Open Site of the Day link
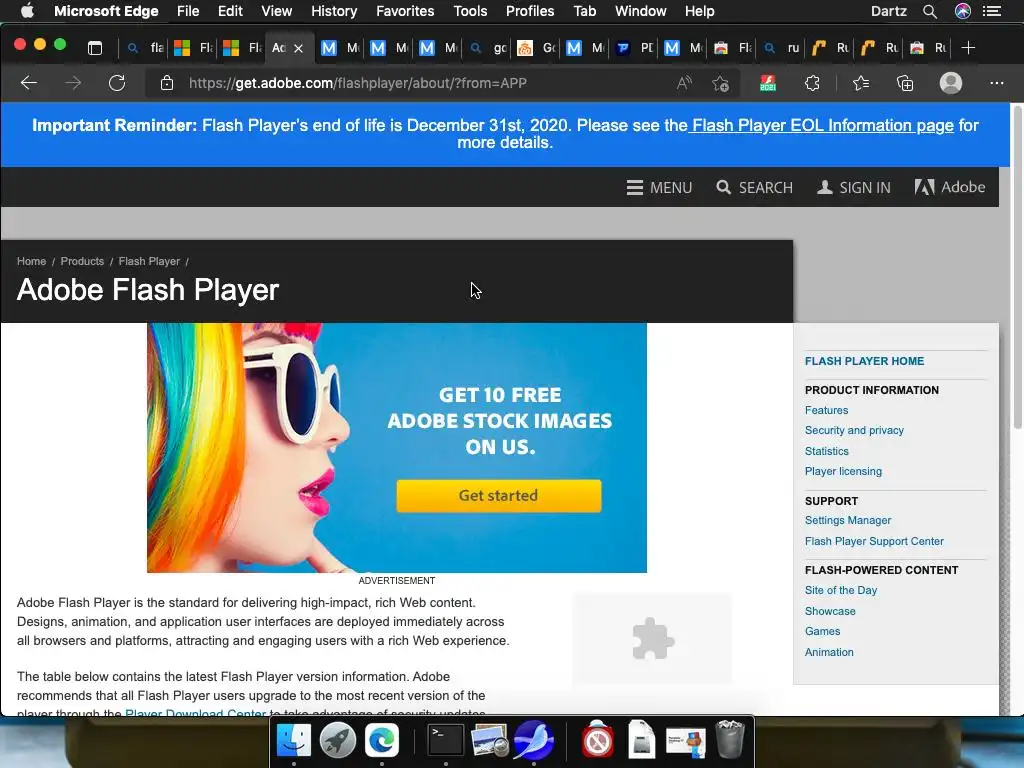 coord(840,590)
